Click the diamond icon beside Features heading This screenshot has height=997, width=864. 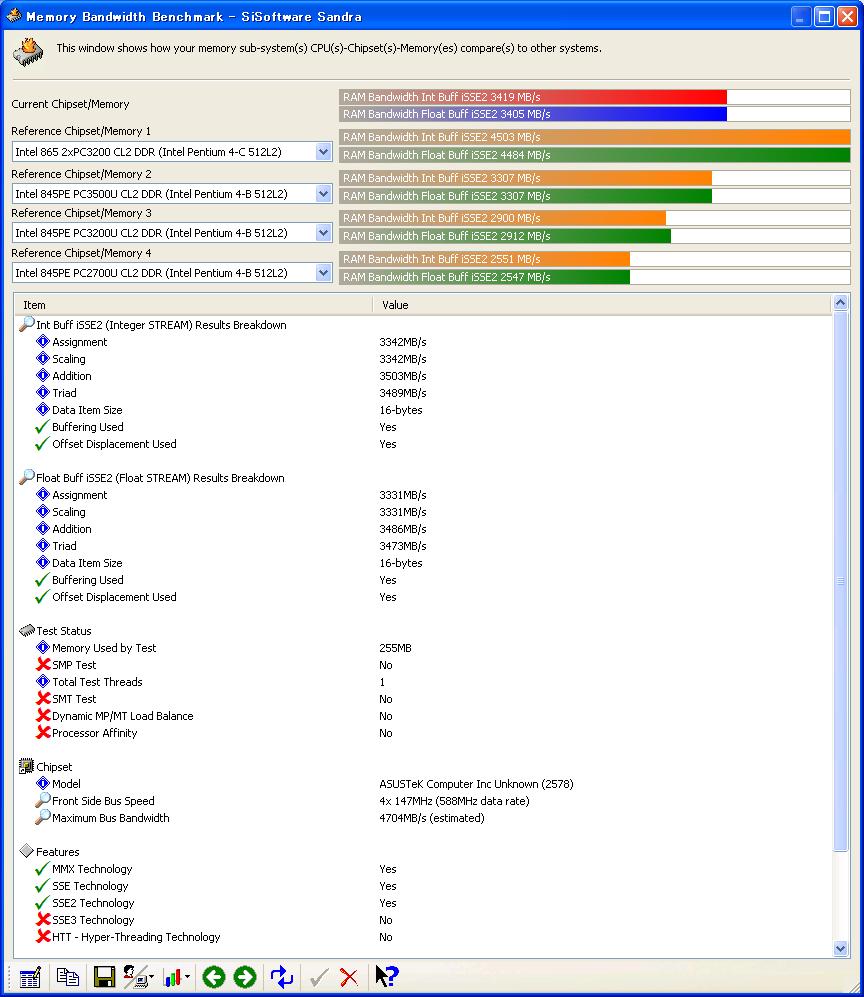(x=27, y=851)
